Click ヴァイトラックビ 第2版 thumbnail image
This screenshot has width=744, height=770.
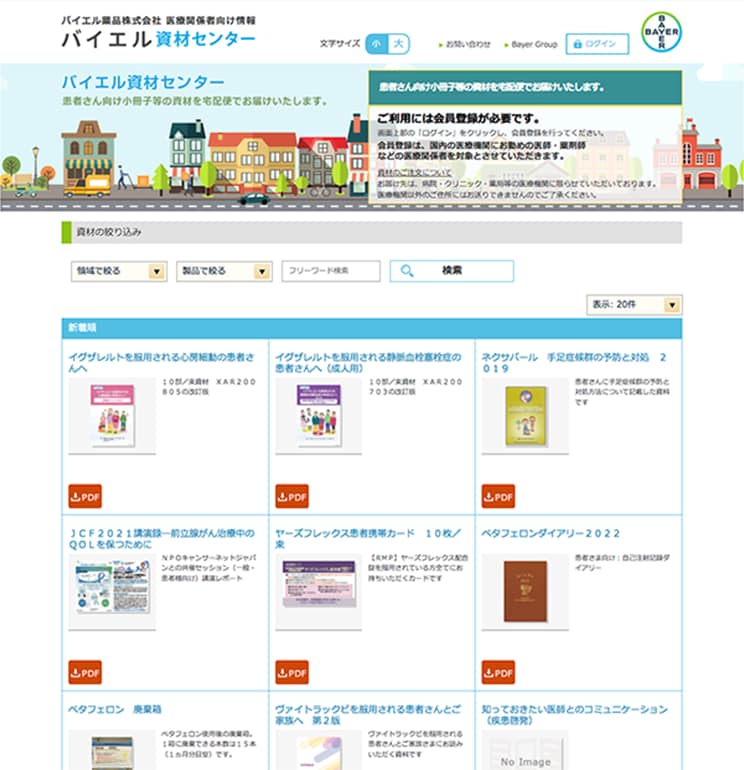[319, 750]
